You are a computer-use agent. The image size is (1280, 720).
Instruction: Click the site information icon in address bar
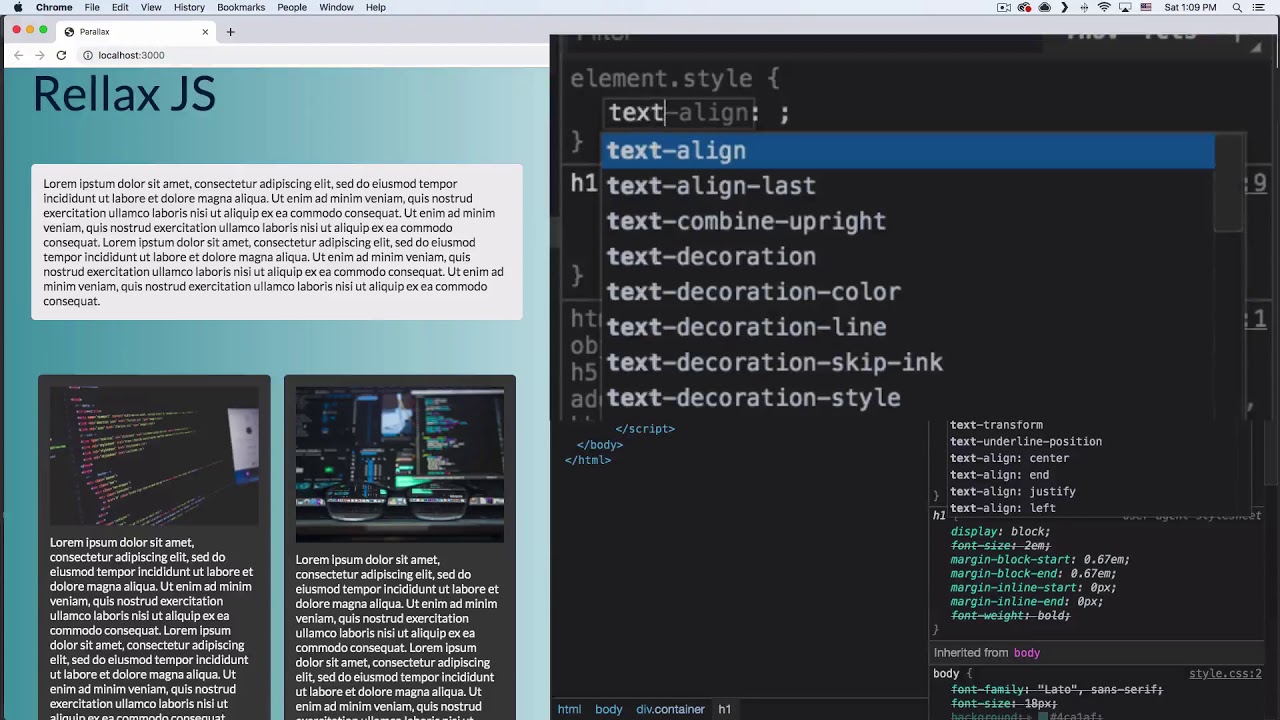pos(88,55)
